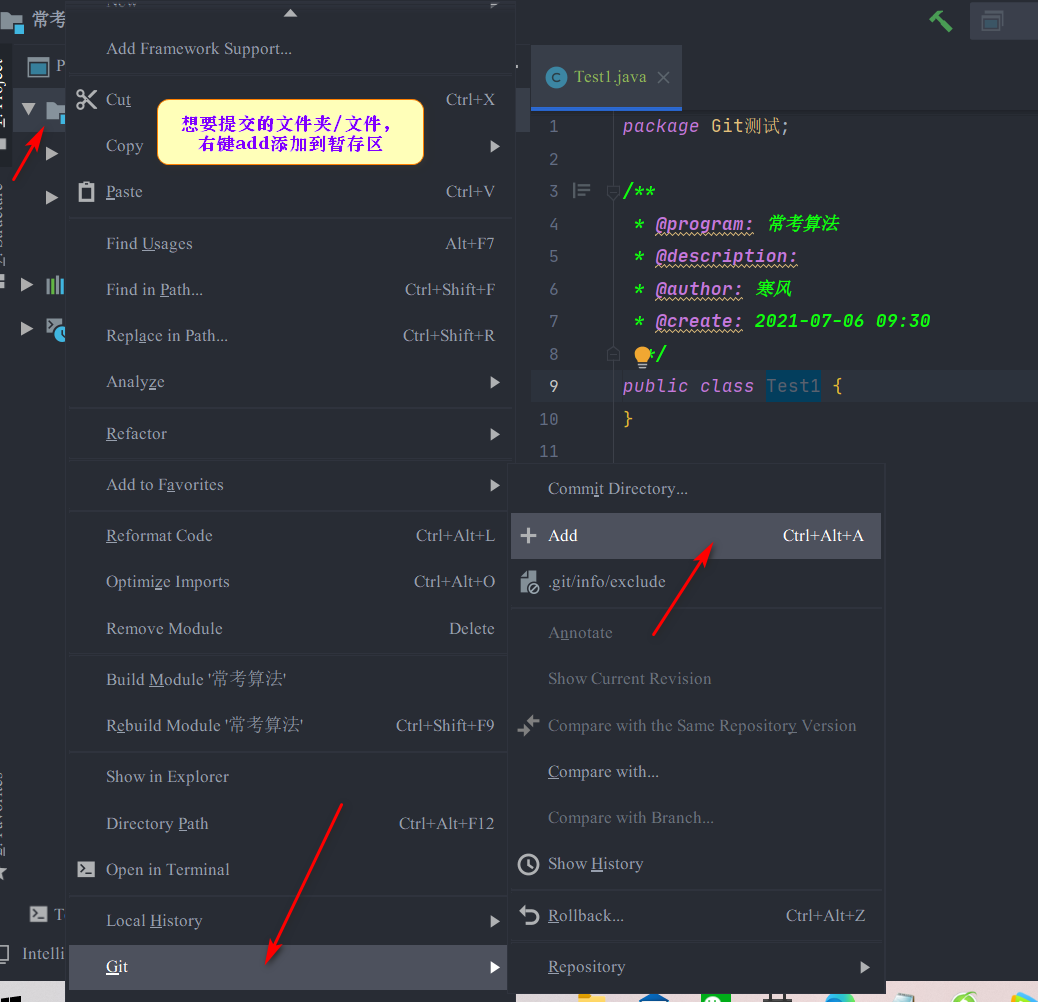Image resolution: width=1038 pixels, height=1002 pixels.
Task: Click the Paste clipboard icon
Action: tap(86, 192)
